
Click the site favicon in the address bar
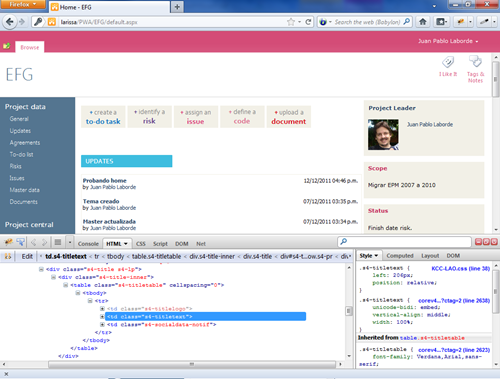[52, 22]
